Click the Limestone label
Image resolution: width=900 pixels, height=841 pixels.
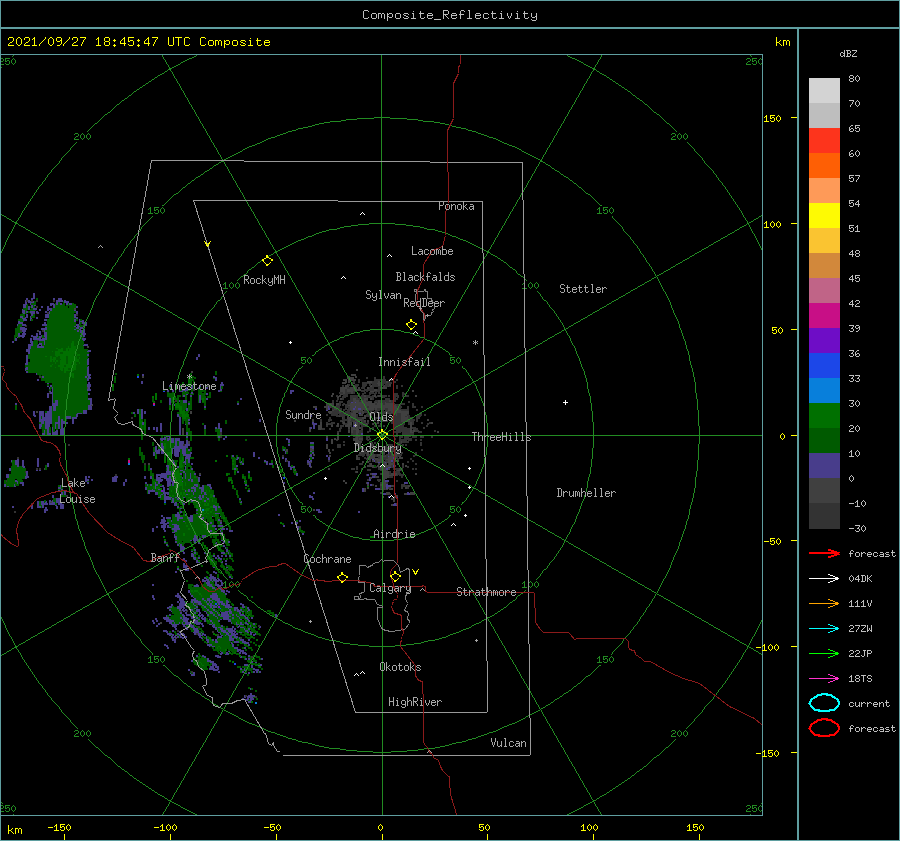(x=189, y=386)
